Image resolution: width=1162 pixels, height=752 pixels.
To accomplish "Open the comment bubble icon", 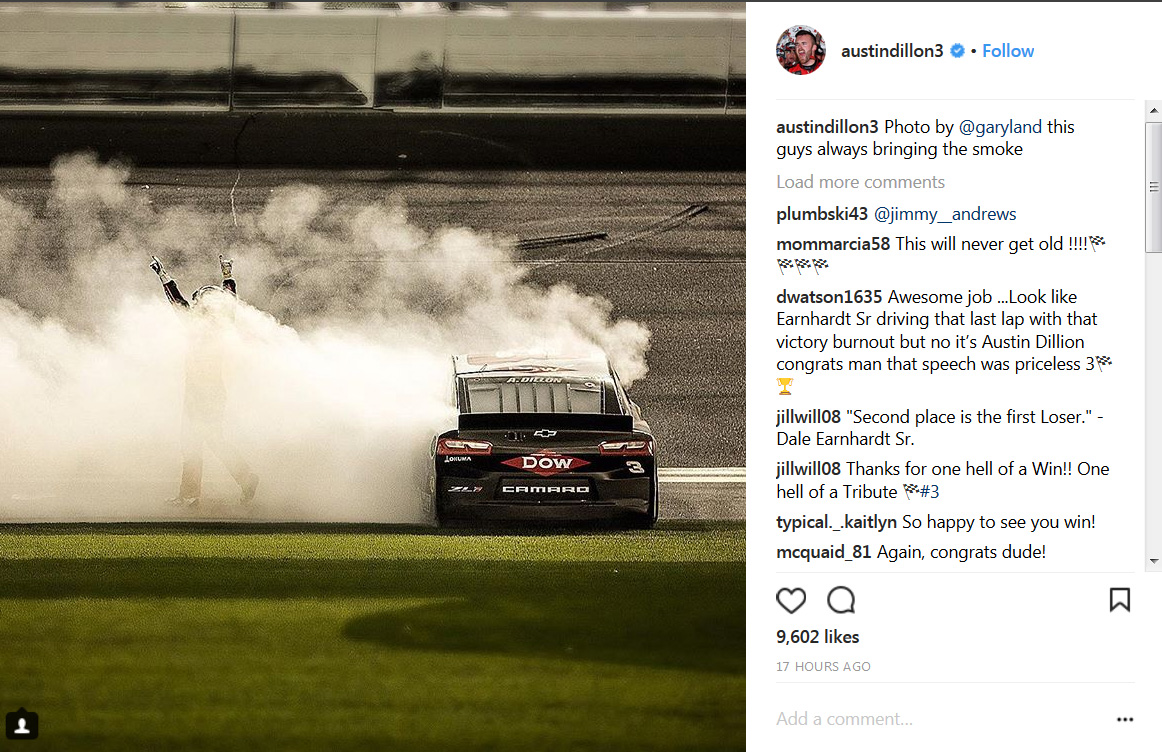I will (x=841, y=600).
